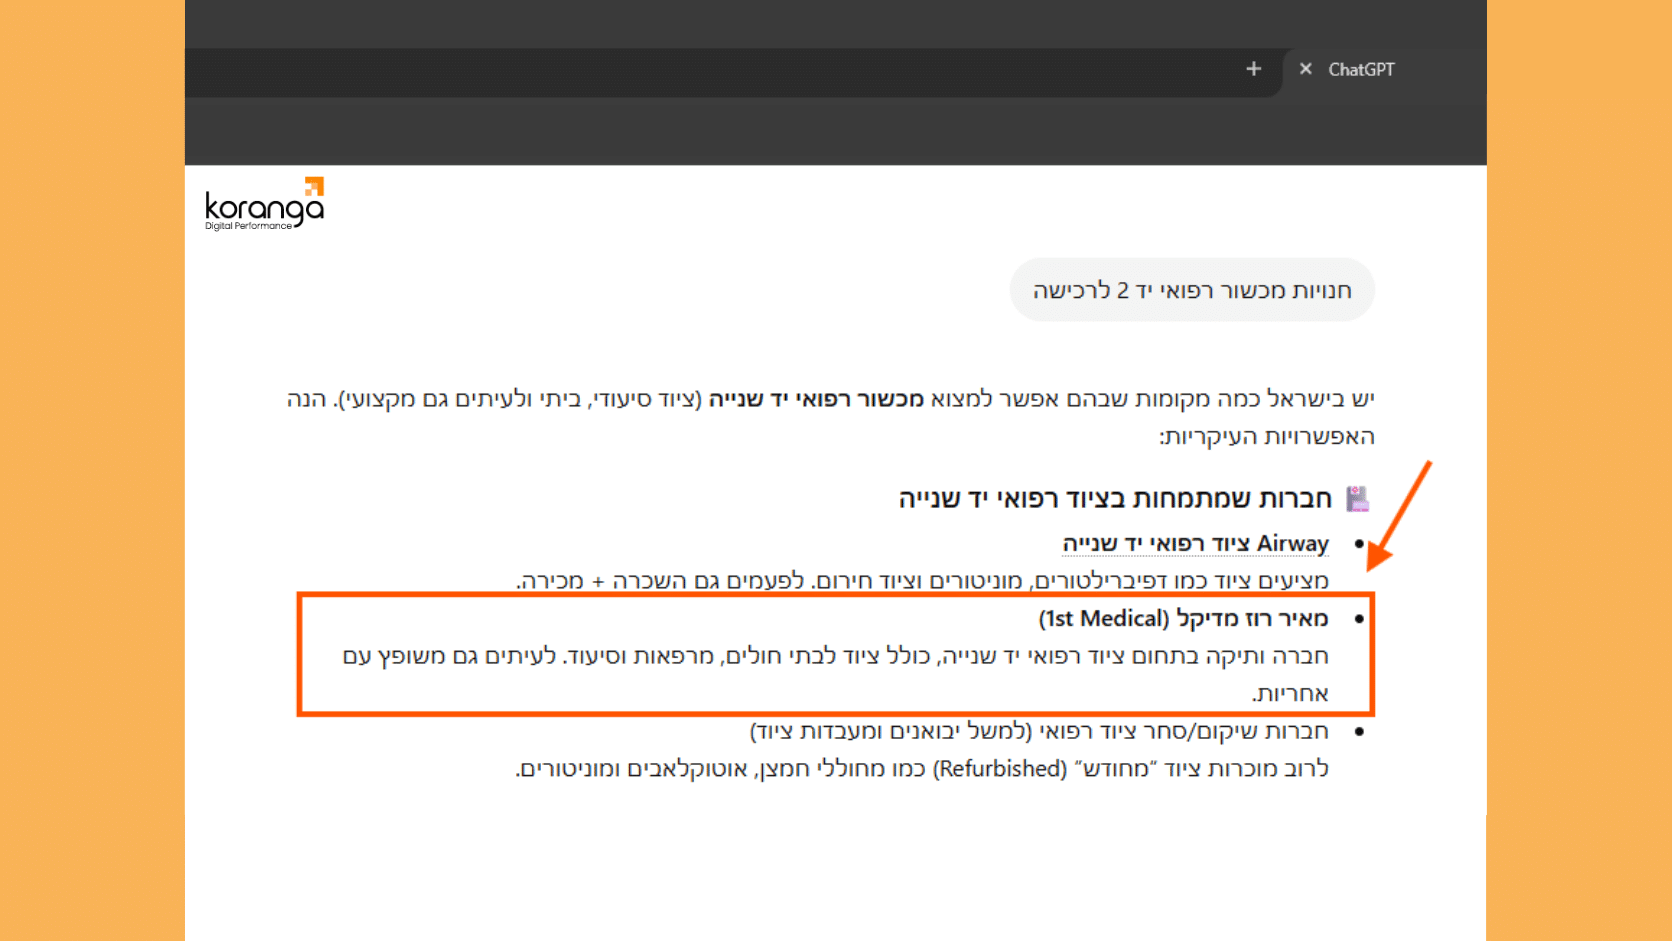Click the Airway description about דפיברילטורים

(922, 581)
